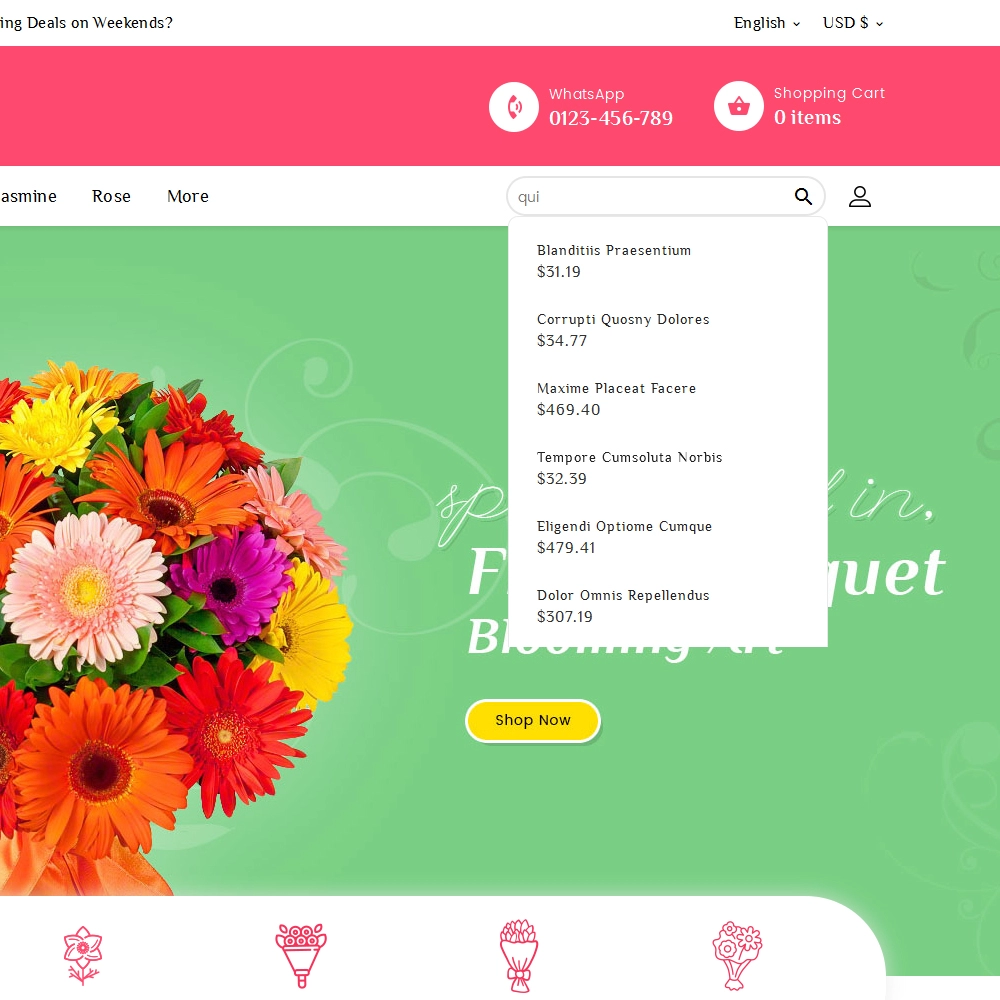
Task: Select the rose bouquet cone category icon
Action: coord(301,955)
